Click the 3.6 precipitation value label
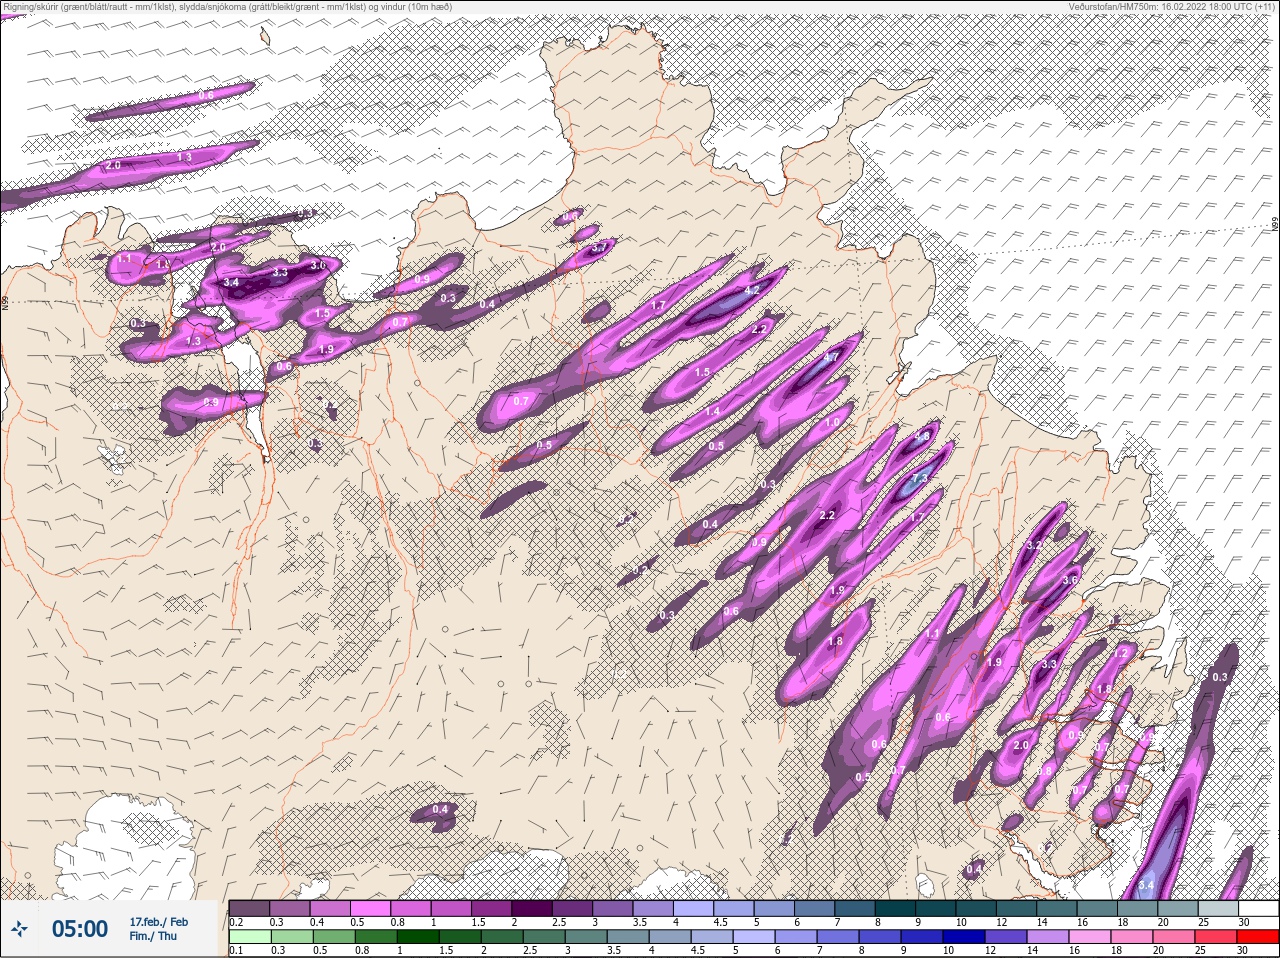 1070,580
